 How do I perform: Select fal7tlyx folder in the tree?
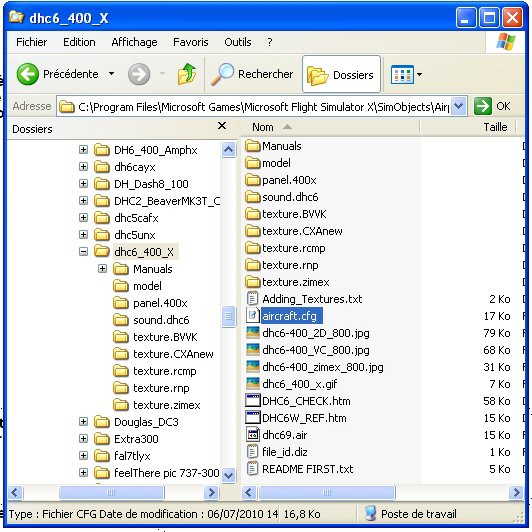click(132, 456)
